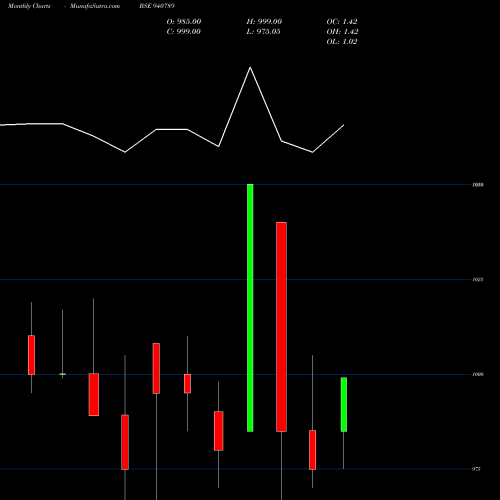Click the 'BSE 940789' symbol text
This screenshot has height=500, width=500.
click(x=157, y=6)
